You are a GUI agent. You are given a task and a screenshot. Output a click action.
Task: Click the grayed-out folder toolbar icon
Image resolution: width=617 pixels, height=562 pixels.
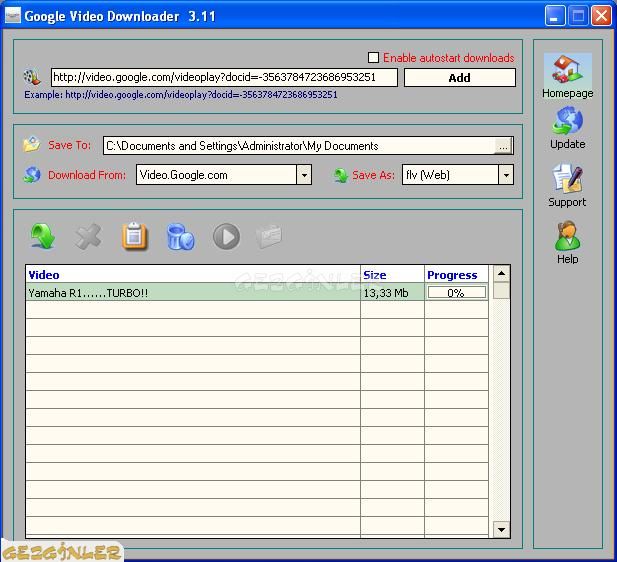pyautogui.click(x=270, y=236)
